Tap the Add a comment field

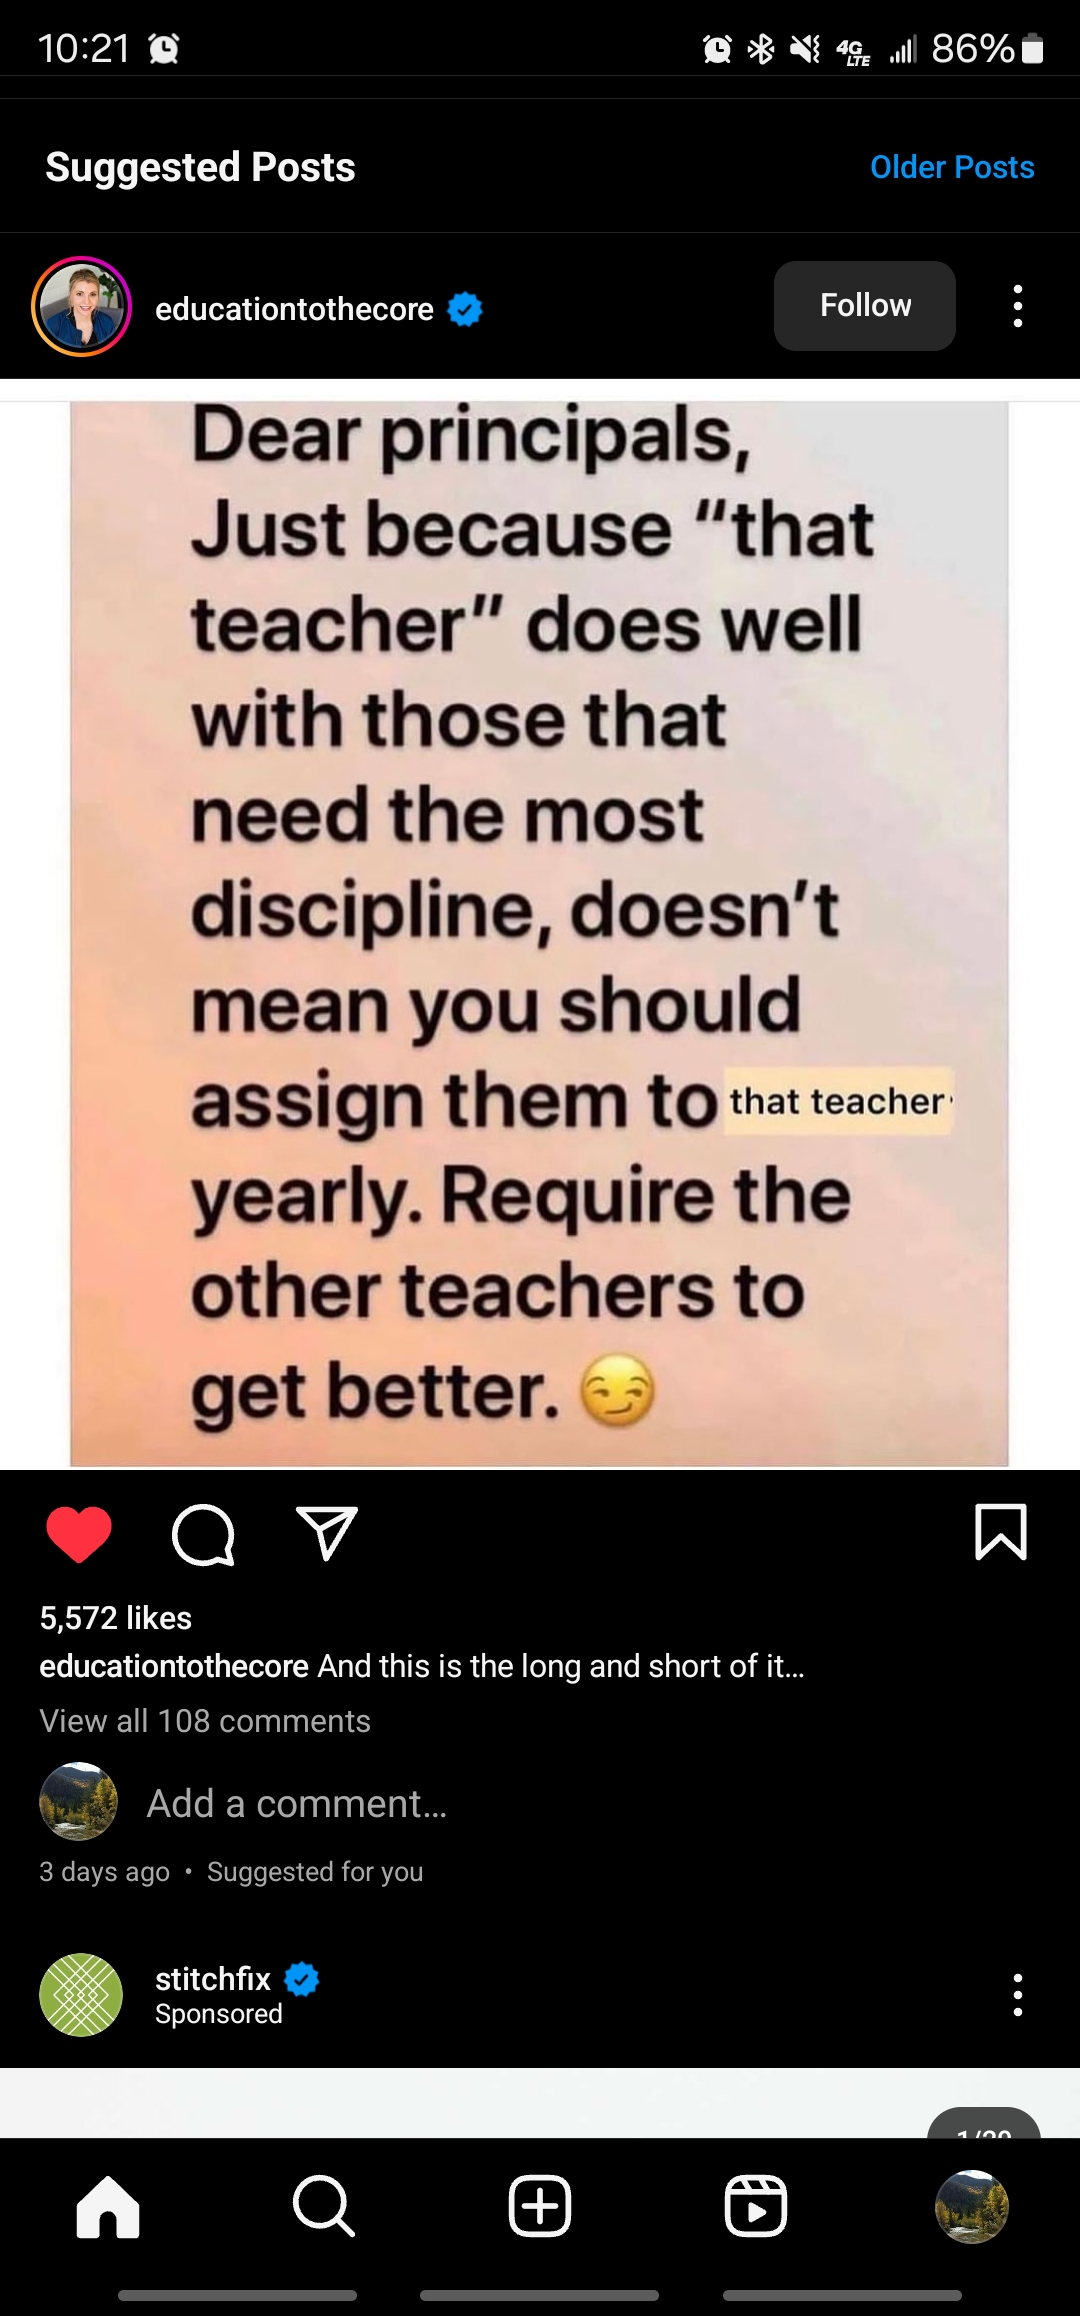pos(297,1803)
